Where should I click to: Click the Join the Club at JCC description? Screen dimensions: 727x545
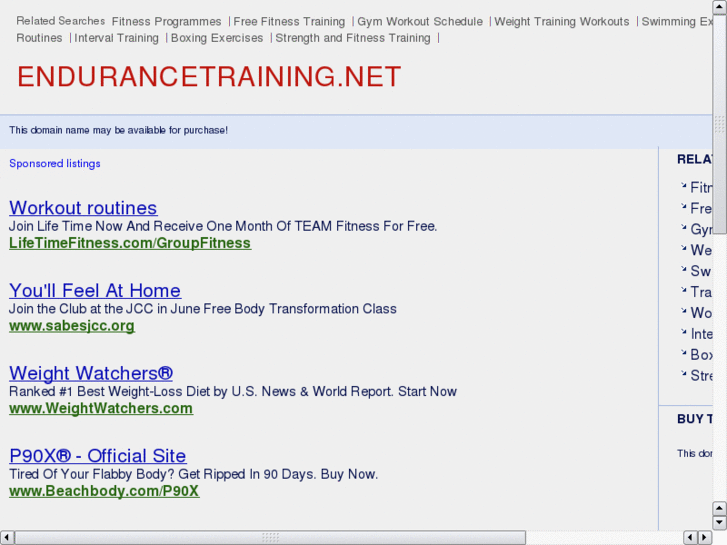coord(203,309)
